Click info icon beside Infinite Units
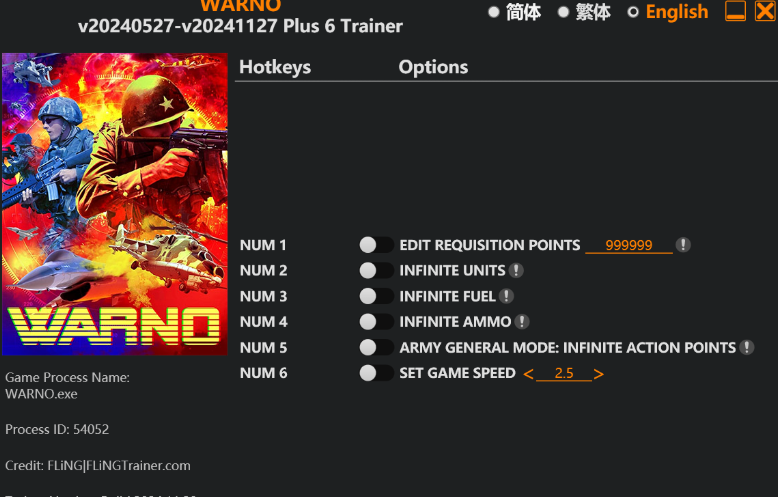This screenshot has height=497, width=778. (516, 270)
